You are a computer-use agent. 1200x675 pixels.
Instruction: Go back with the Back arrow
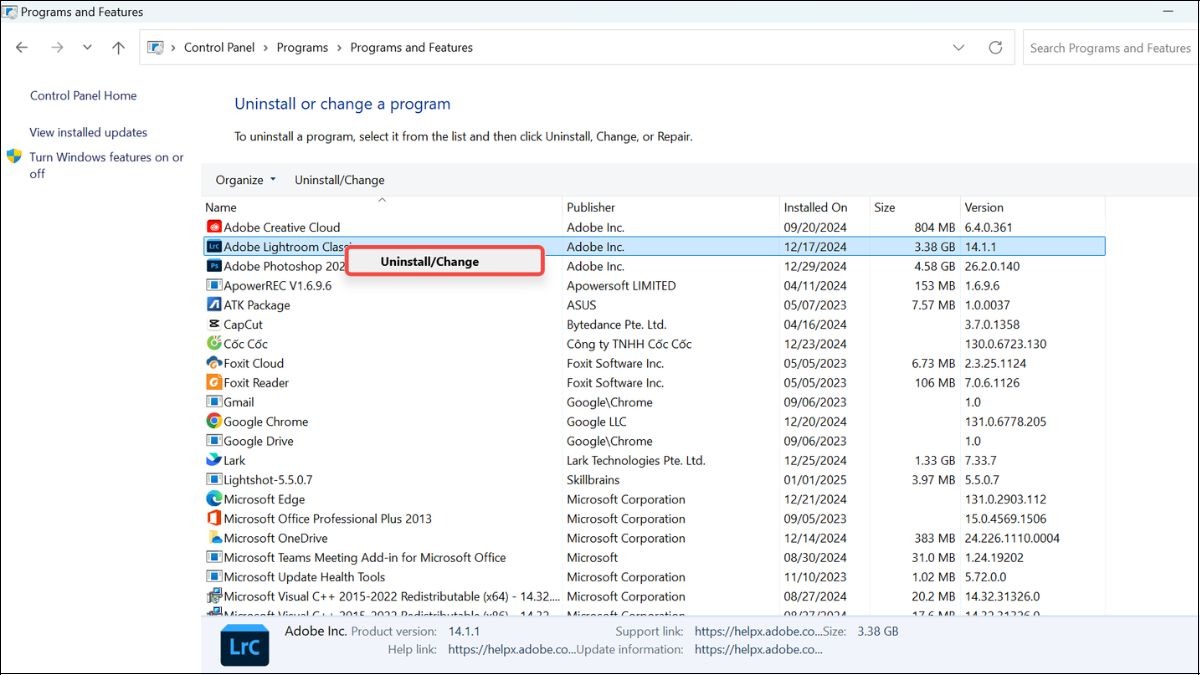tap(22, 47)
